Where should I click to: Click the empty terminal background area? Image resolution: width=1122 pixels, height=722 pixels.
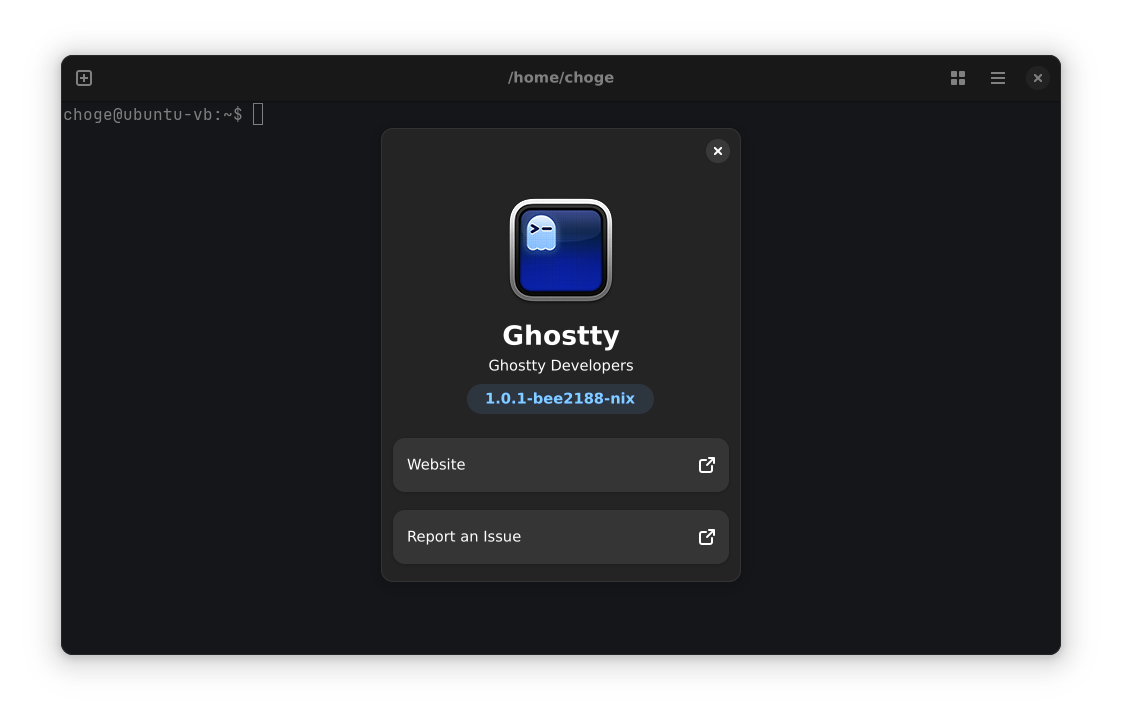[x=200, y=400]
